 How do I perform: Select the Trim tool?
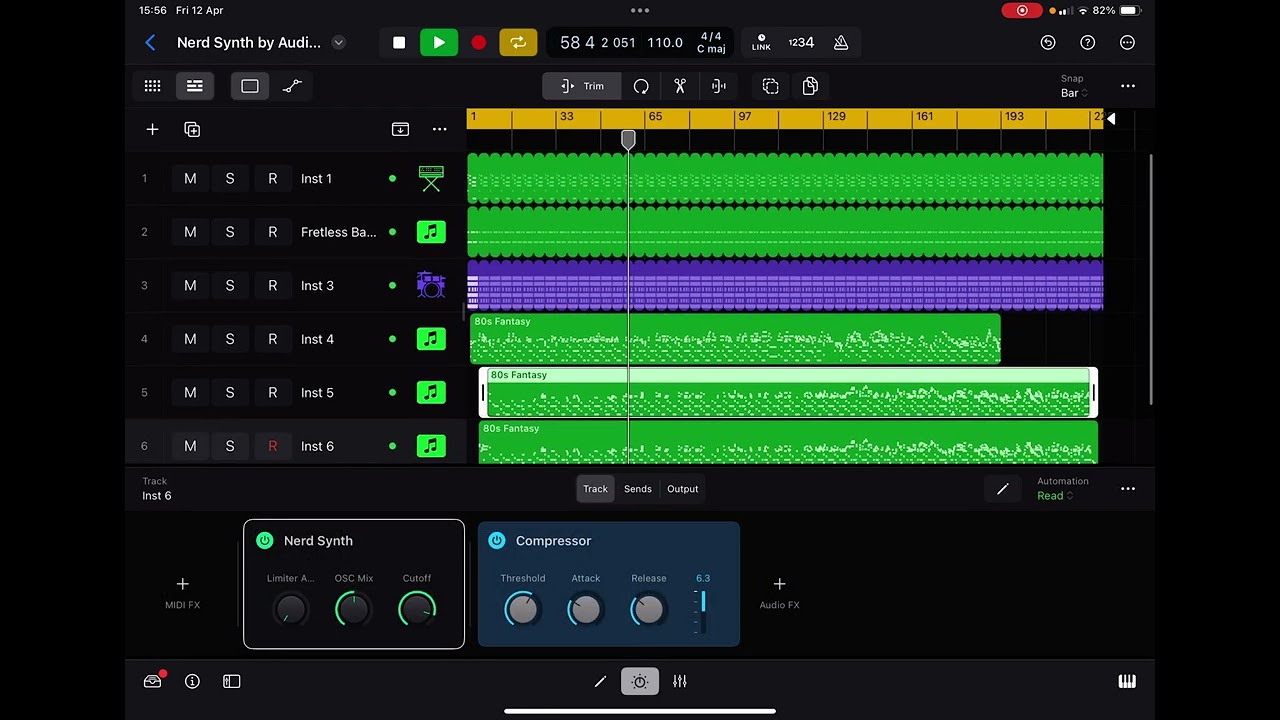click(582, 86)
